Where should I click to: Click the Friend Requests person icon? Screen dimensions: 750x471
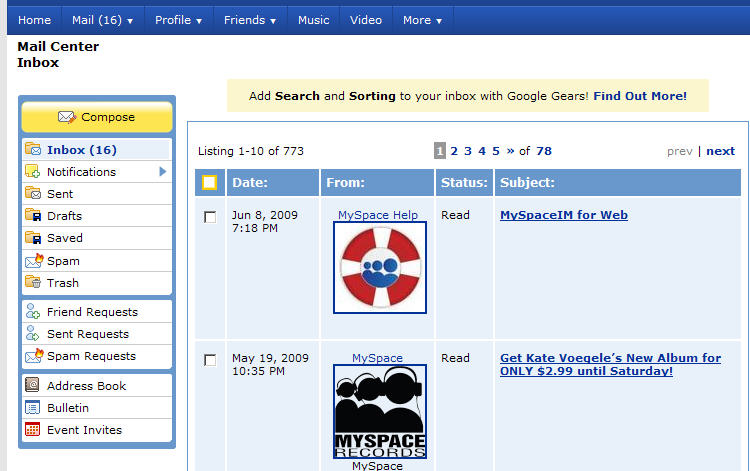pos(33,311)
